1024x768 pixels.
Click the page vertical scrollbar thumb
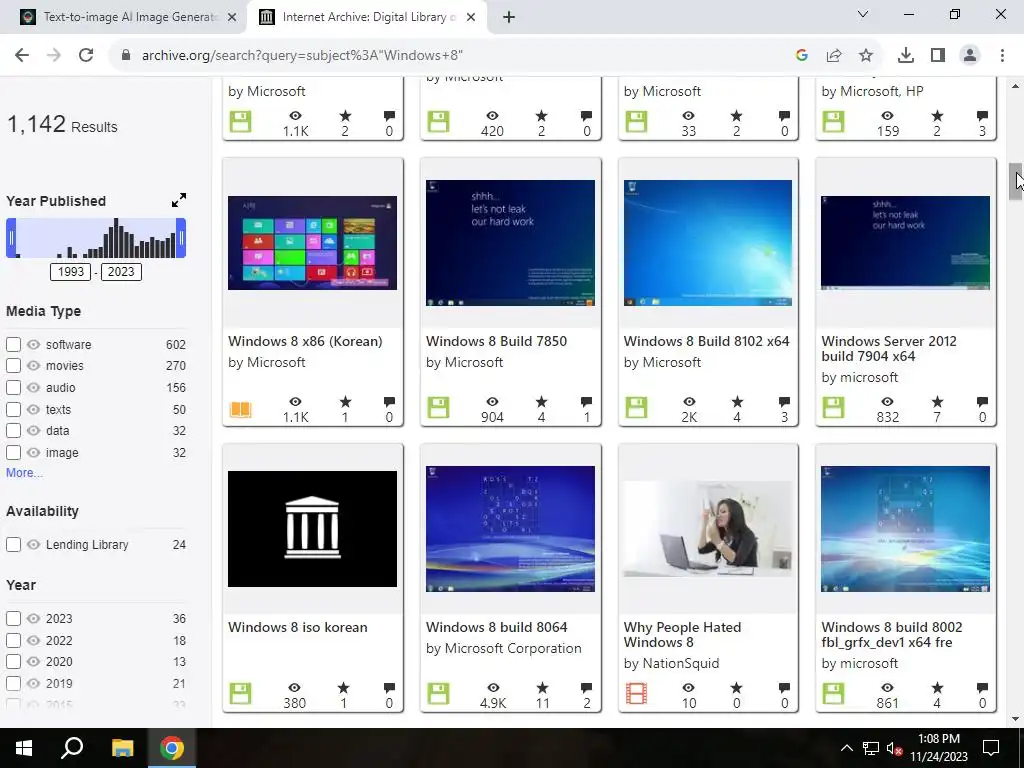(x=1016, y=182)
